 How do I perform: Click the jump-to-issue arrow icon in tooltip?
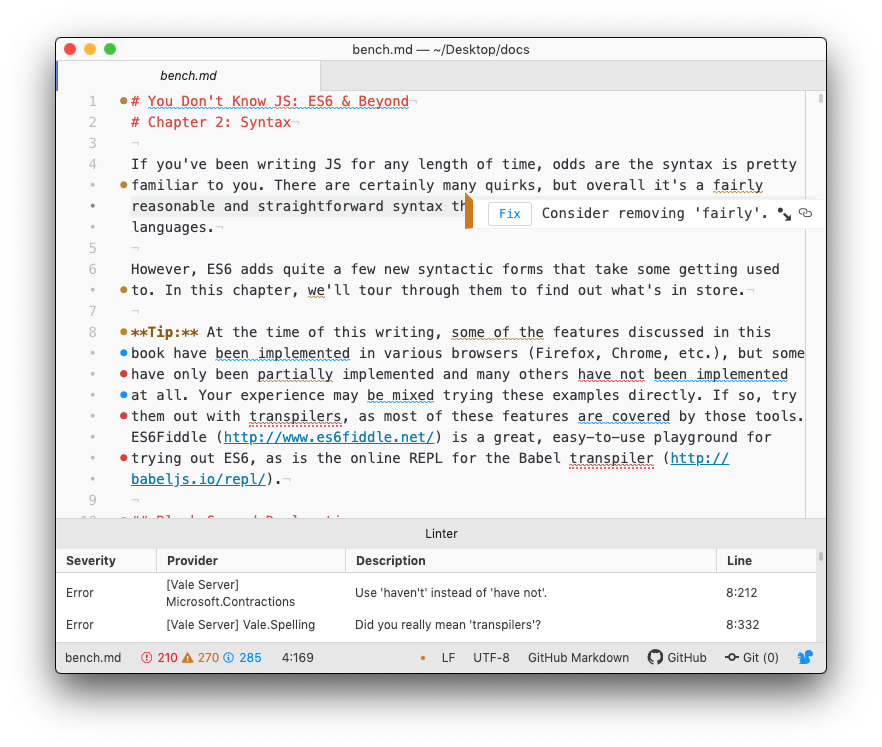point(784,214)
